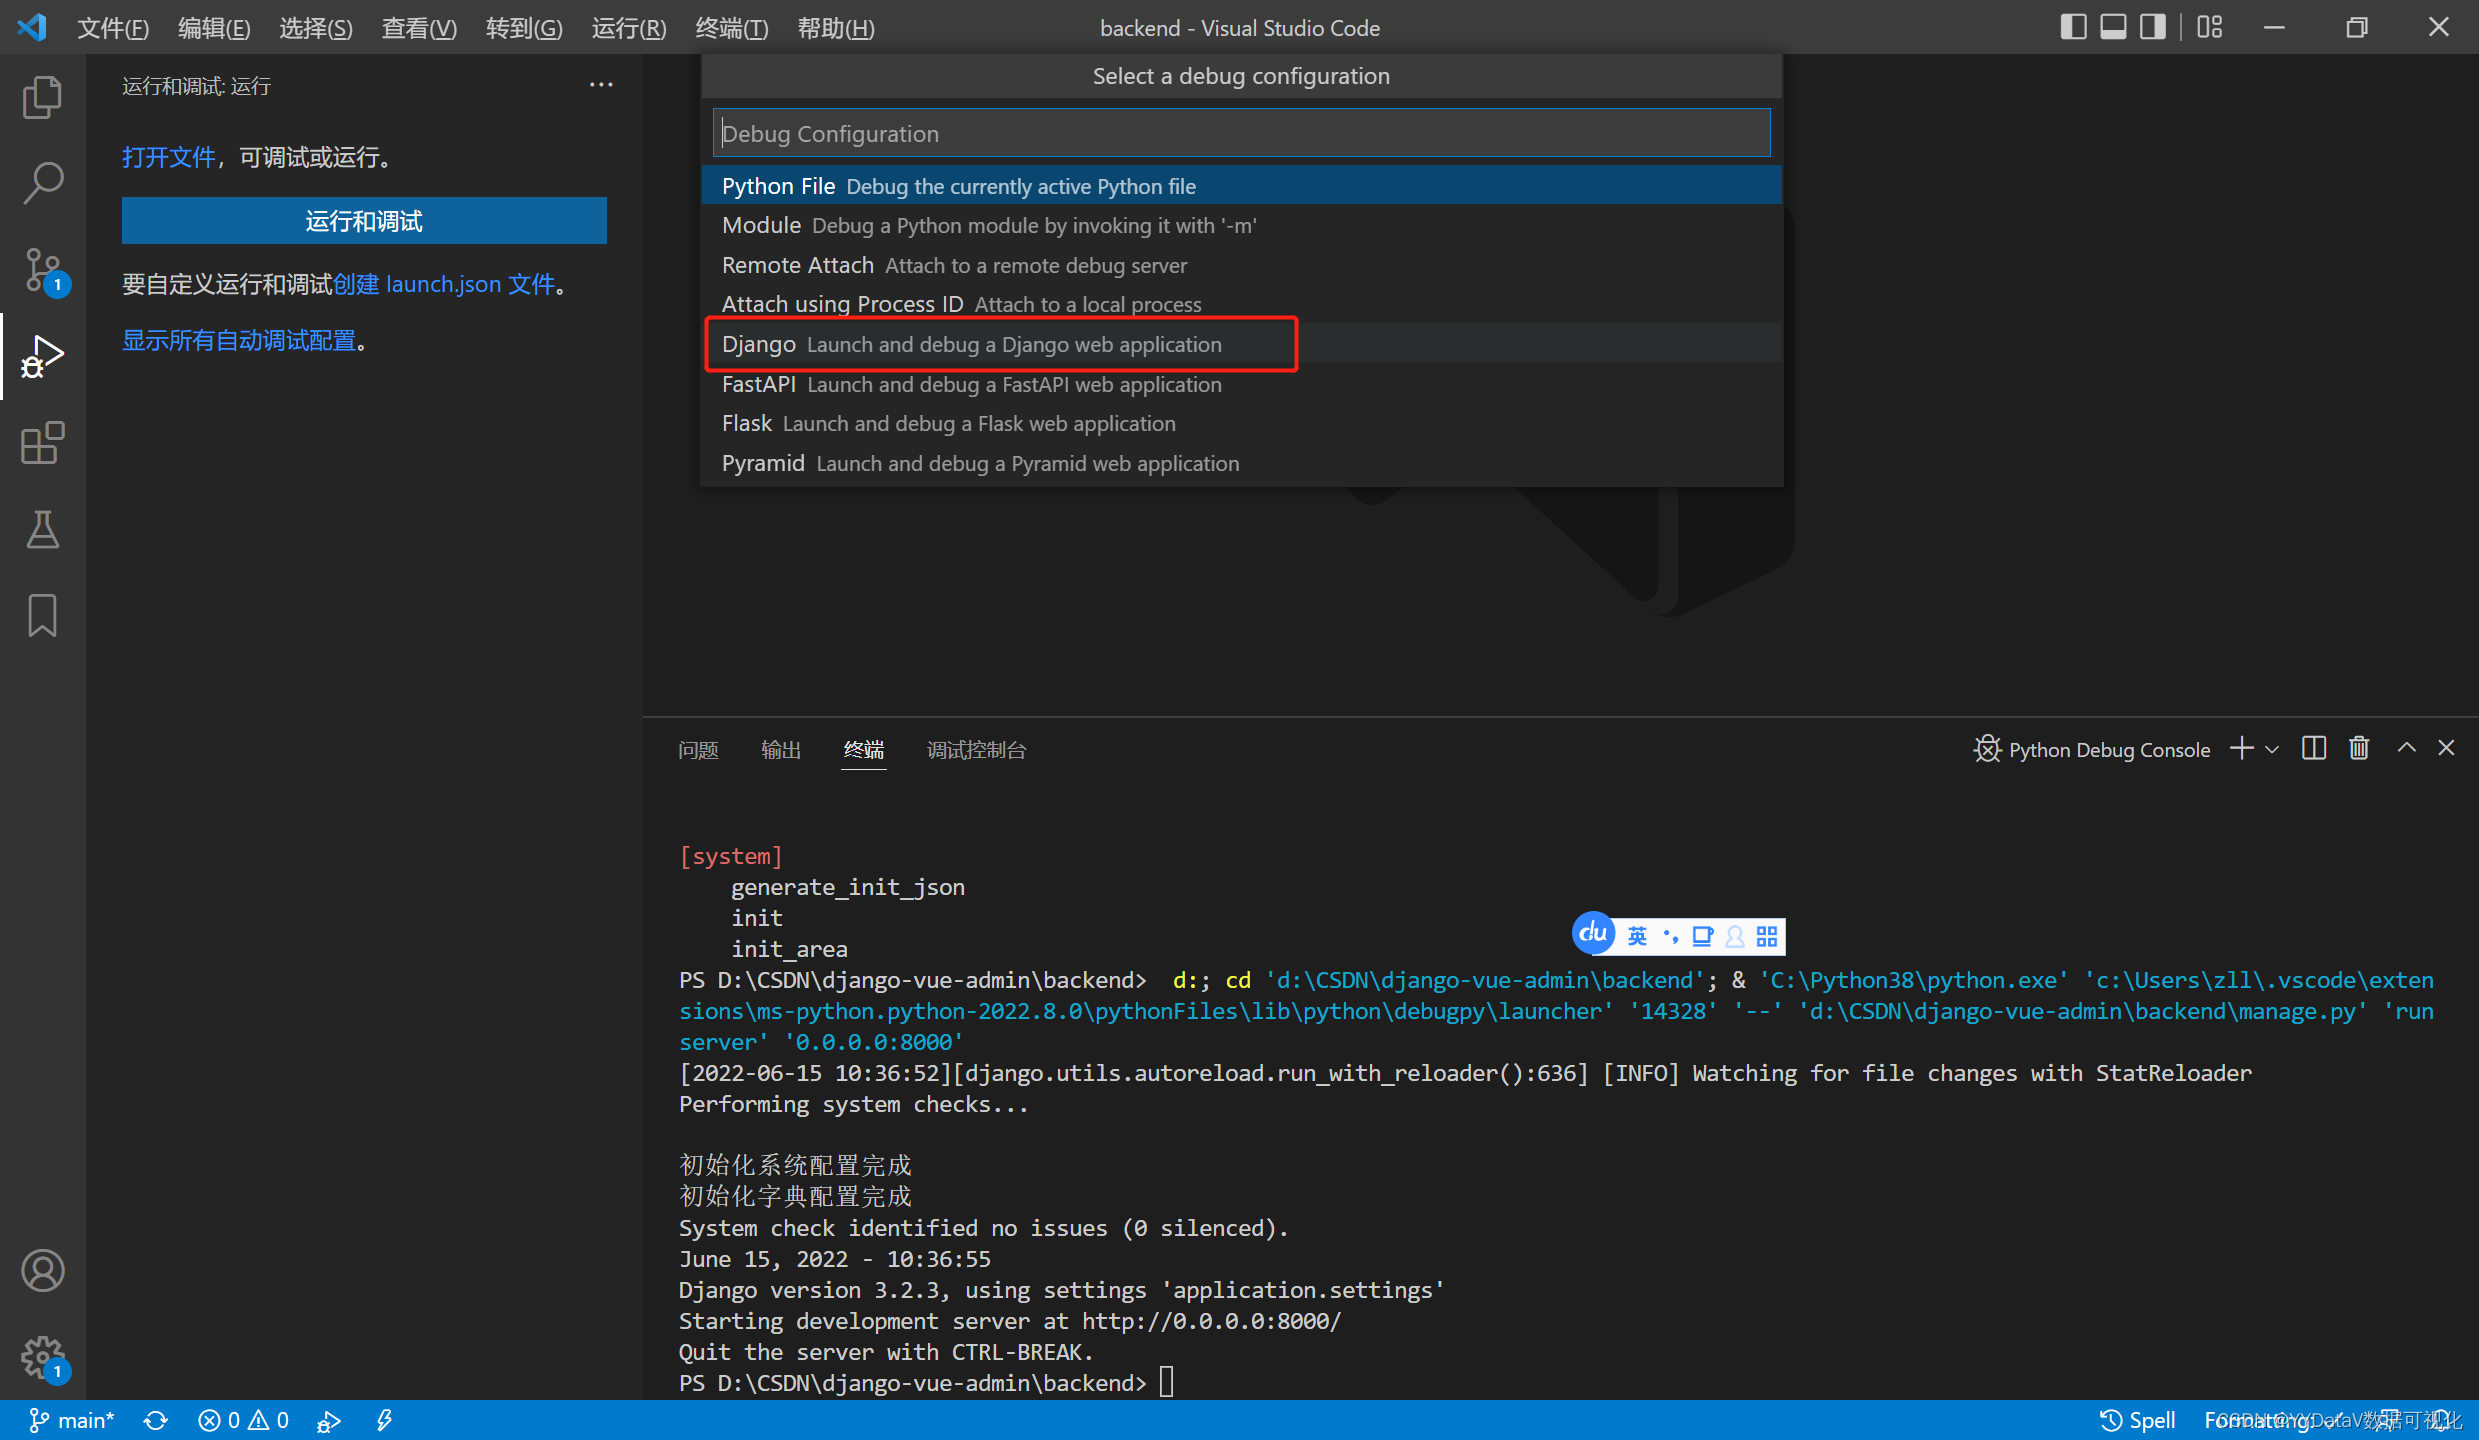This screenshot has height=1440, width=2479.
Task: Split the Python Debug Console terminal
Action: click(x=2314, y=748)
